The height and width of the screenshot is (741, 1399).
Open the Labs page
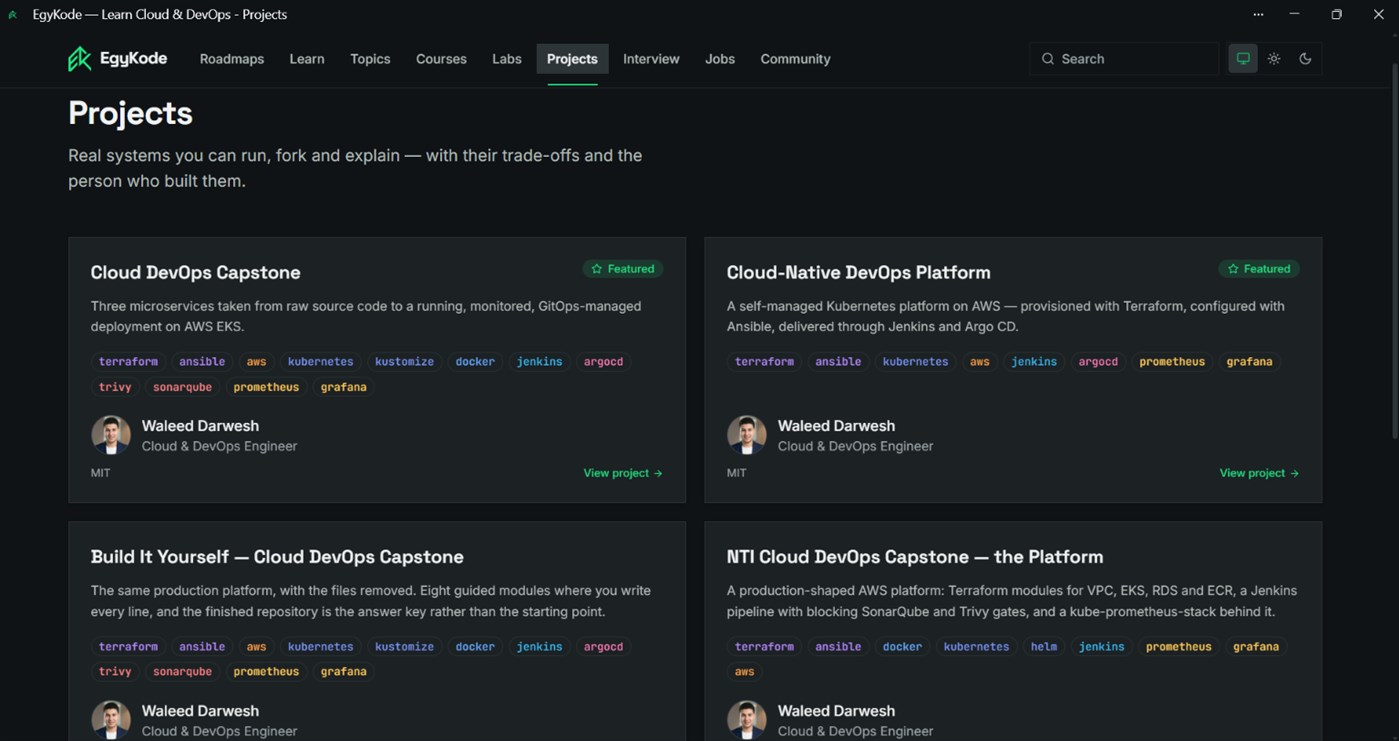pos(507,59)
